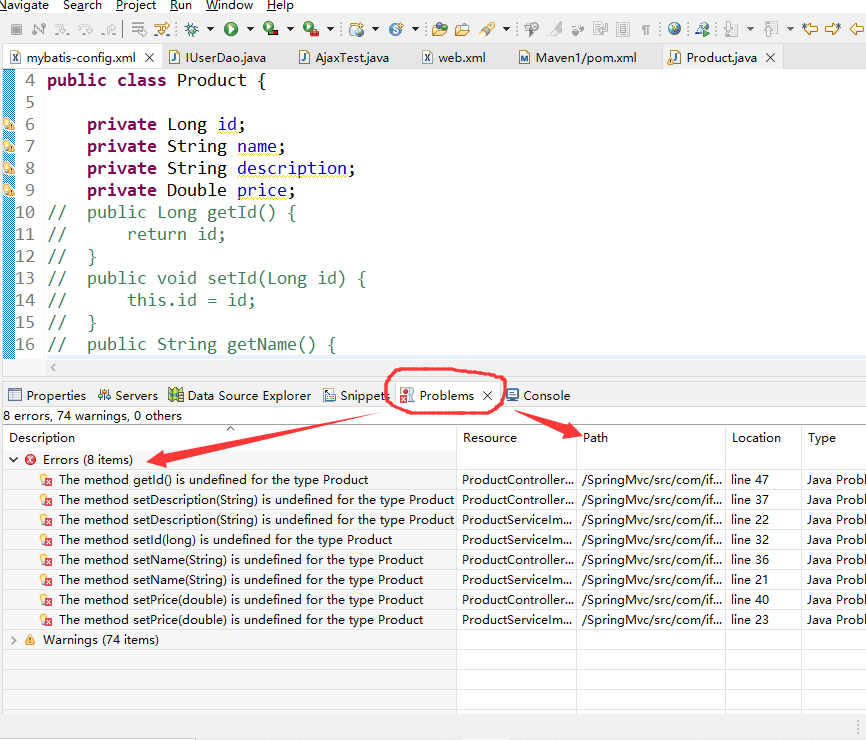Click the Launch Web Service icon
The width and height of the screenshot is (866, 740).
coord(703,29)
